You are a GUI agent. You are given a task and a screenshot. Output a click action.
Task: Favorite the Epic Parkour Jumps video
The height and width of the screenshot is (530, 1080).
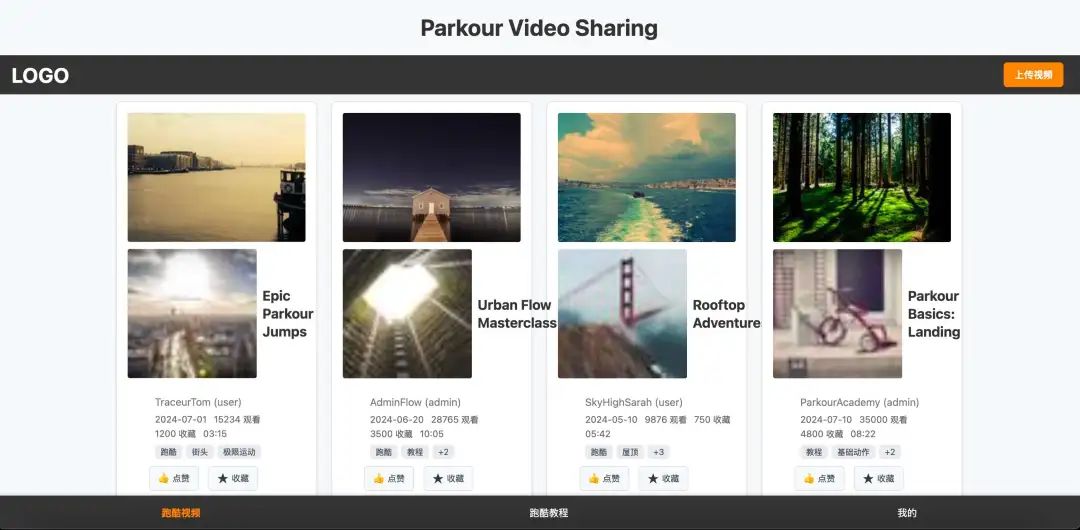[x=233, y=478]
